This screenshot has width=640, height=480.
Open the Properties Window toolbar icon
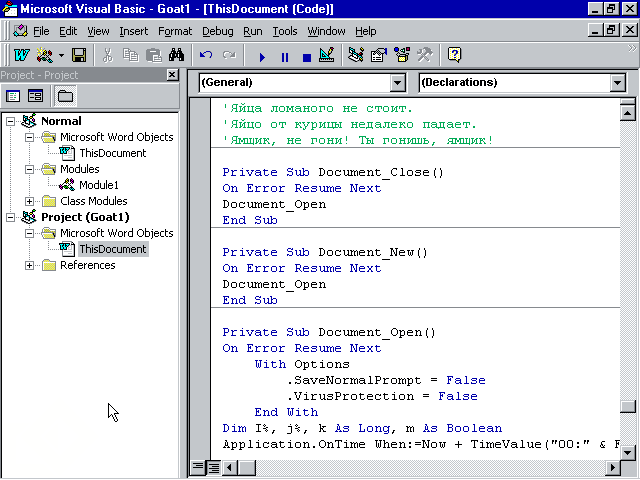pyautogui.click(x=379, y=55)
